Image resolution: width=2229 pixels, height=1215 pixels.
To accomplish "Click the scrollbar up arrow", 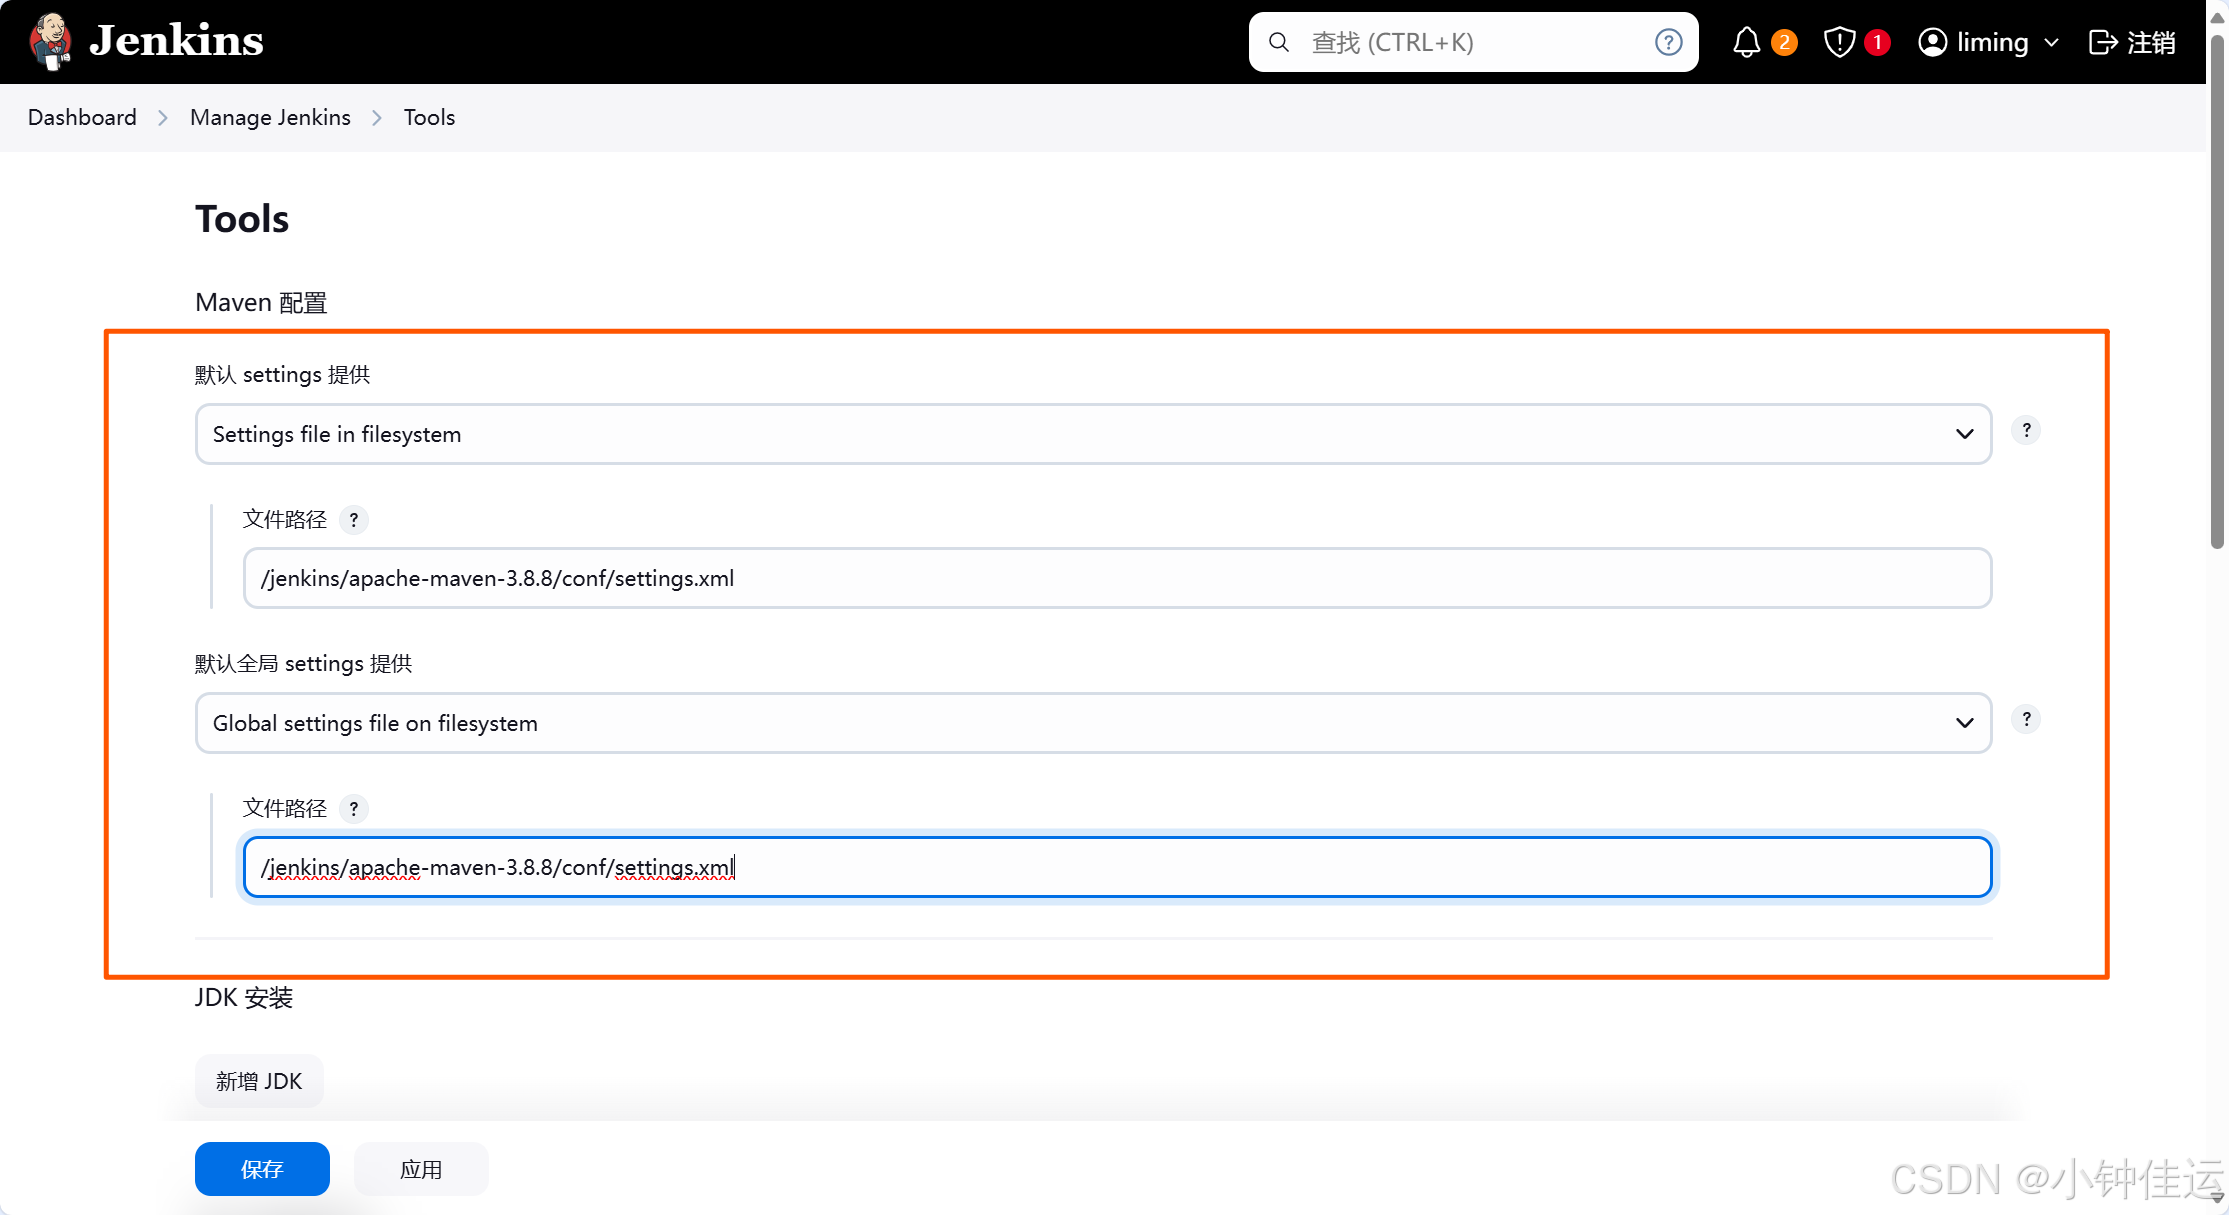I will (2217, 17).
